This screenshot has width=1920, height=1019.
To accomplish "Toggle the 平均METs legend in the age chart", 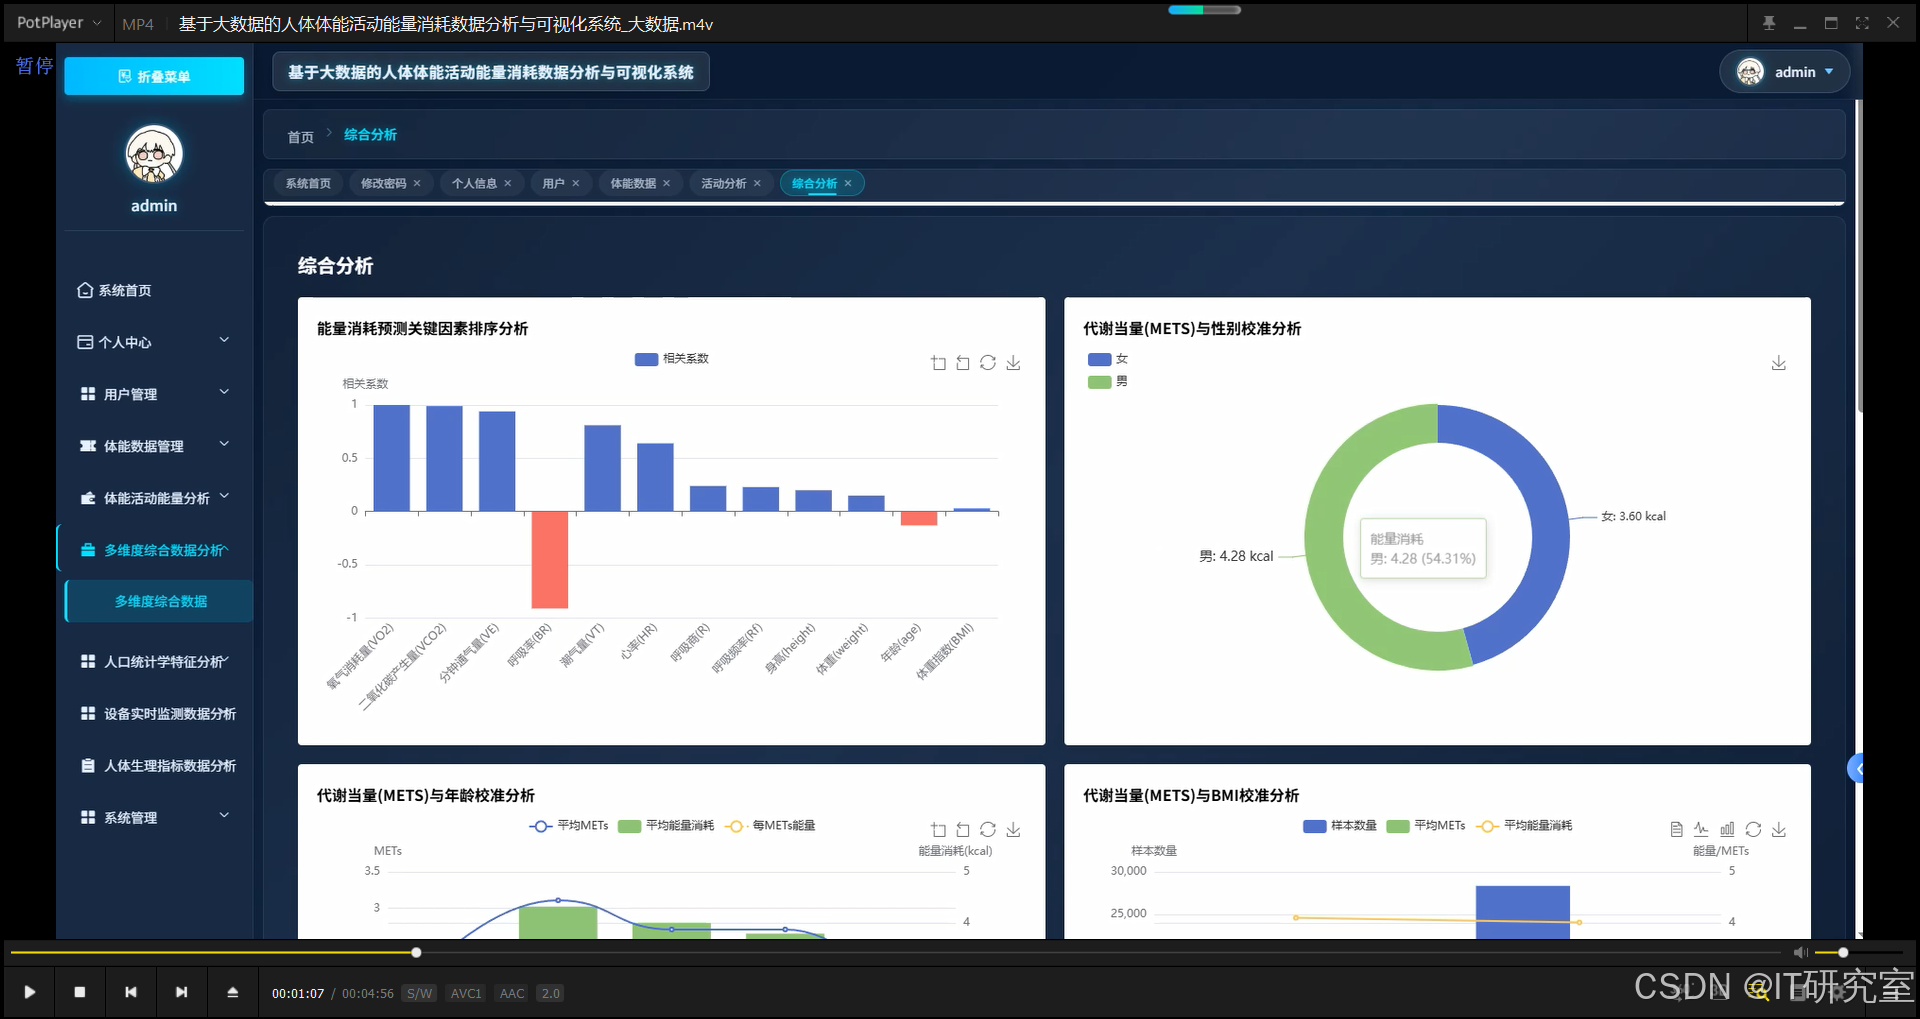I will tap(569, 826).
